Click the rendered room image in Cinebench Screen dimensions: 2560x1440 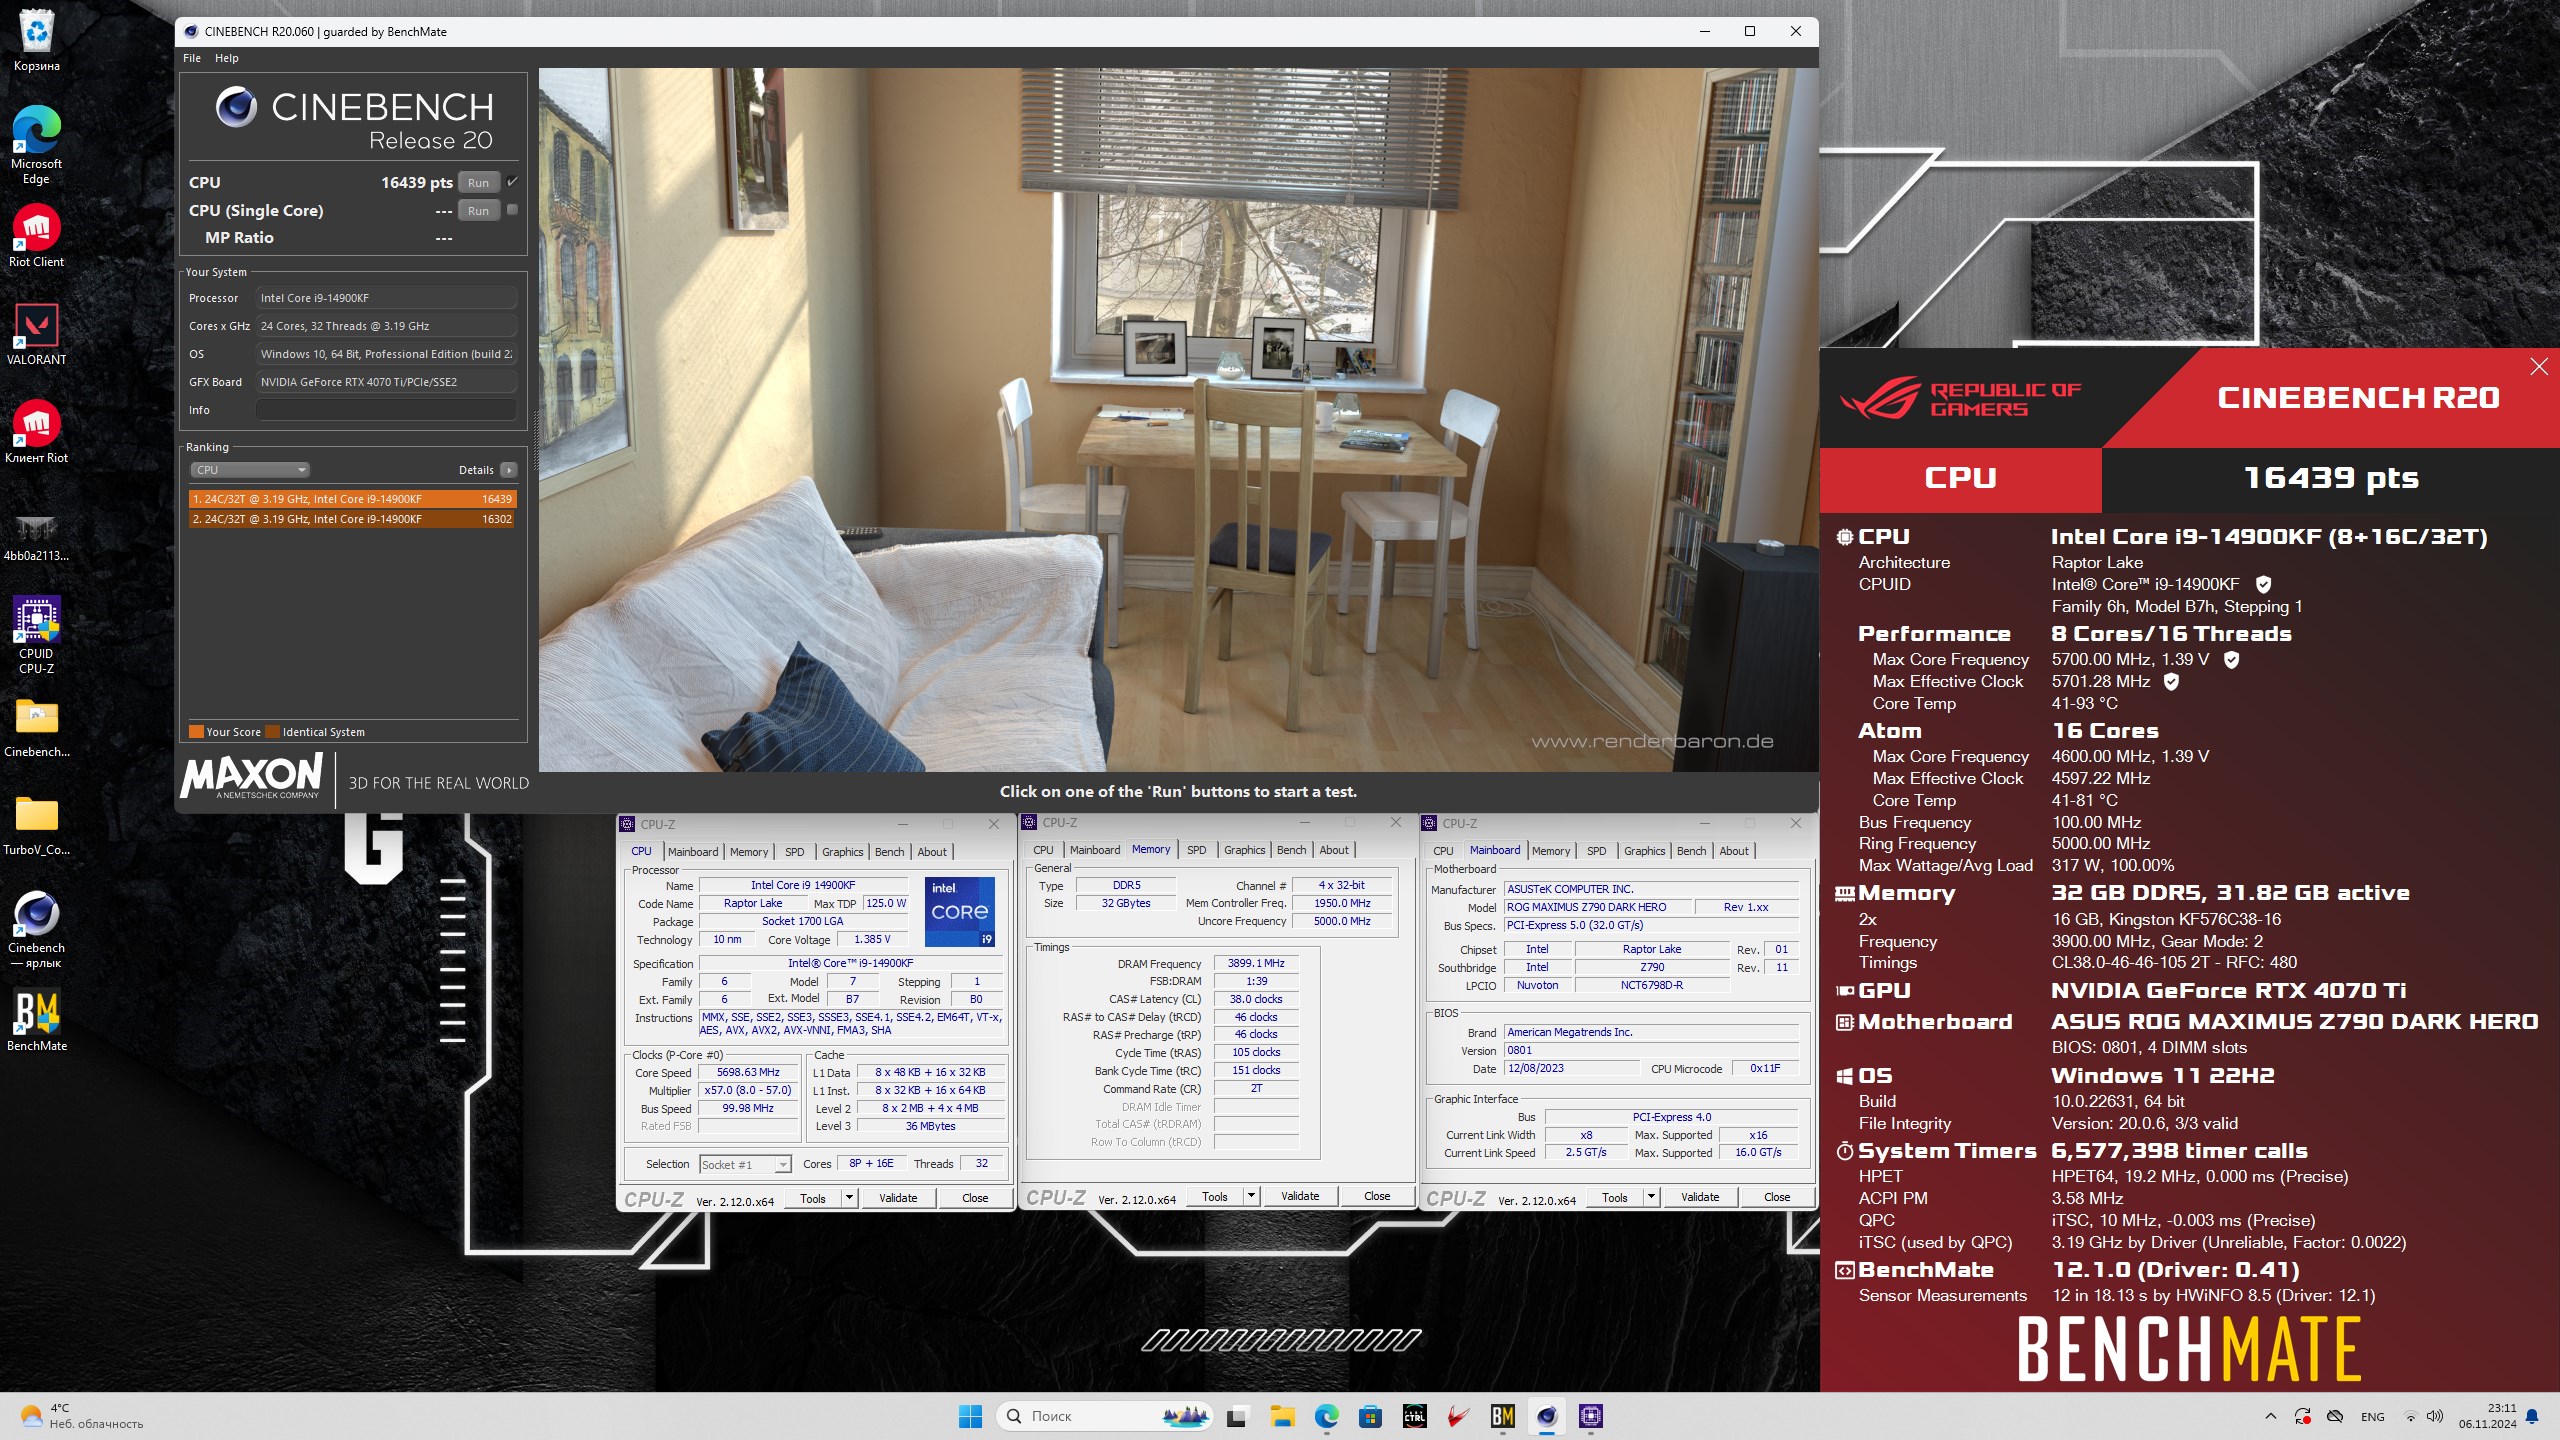[1178, 420]
